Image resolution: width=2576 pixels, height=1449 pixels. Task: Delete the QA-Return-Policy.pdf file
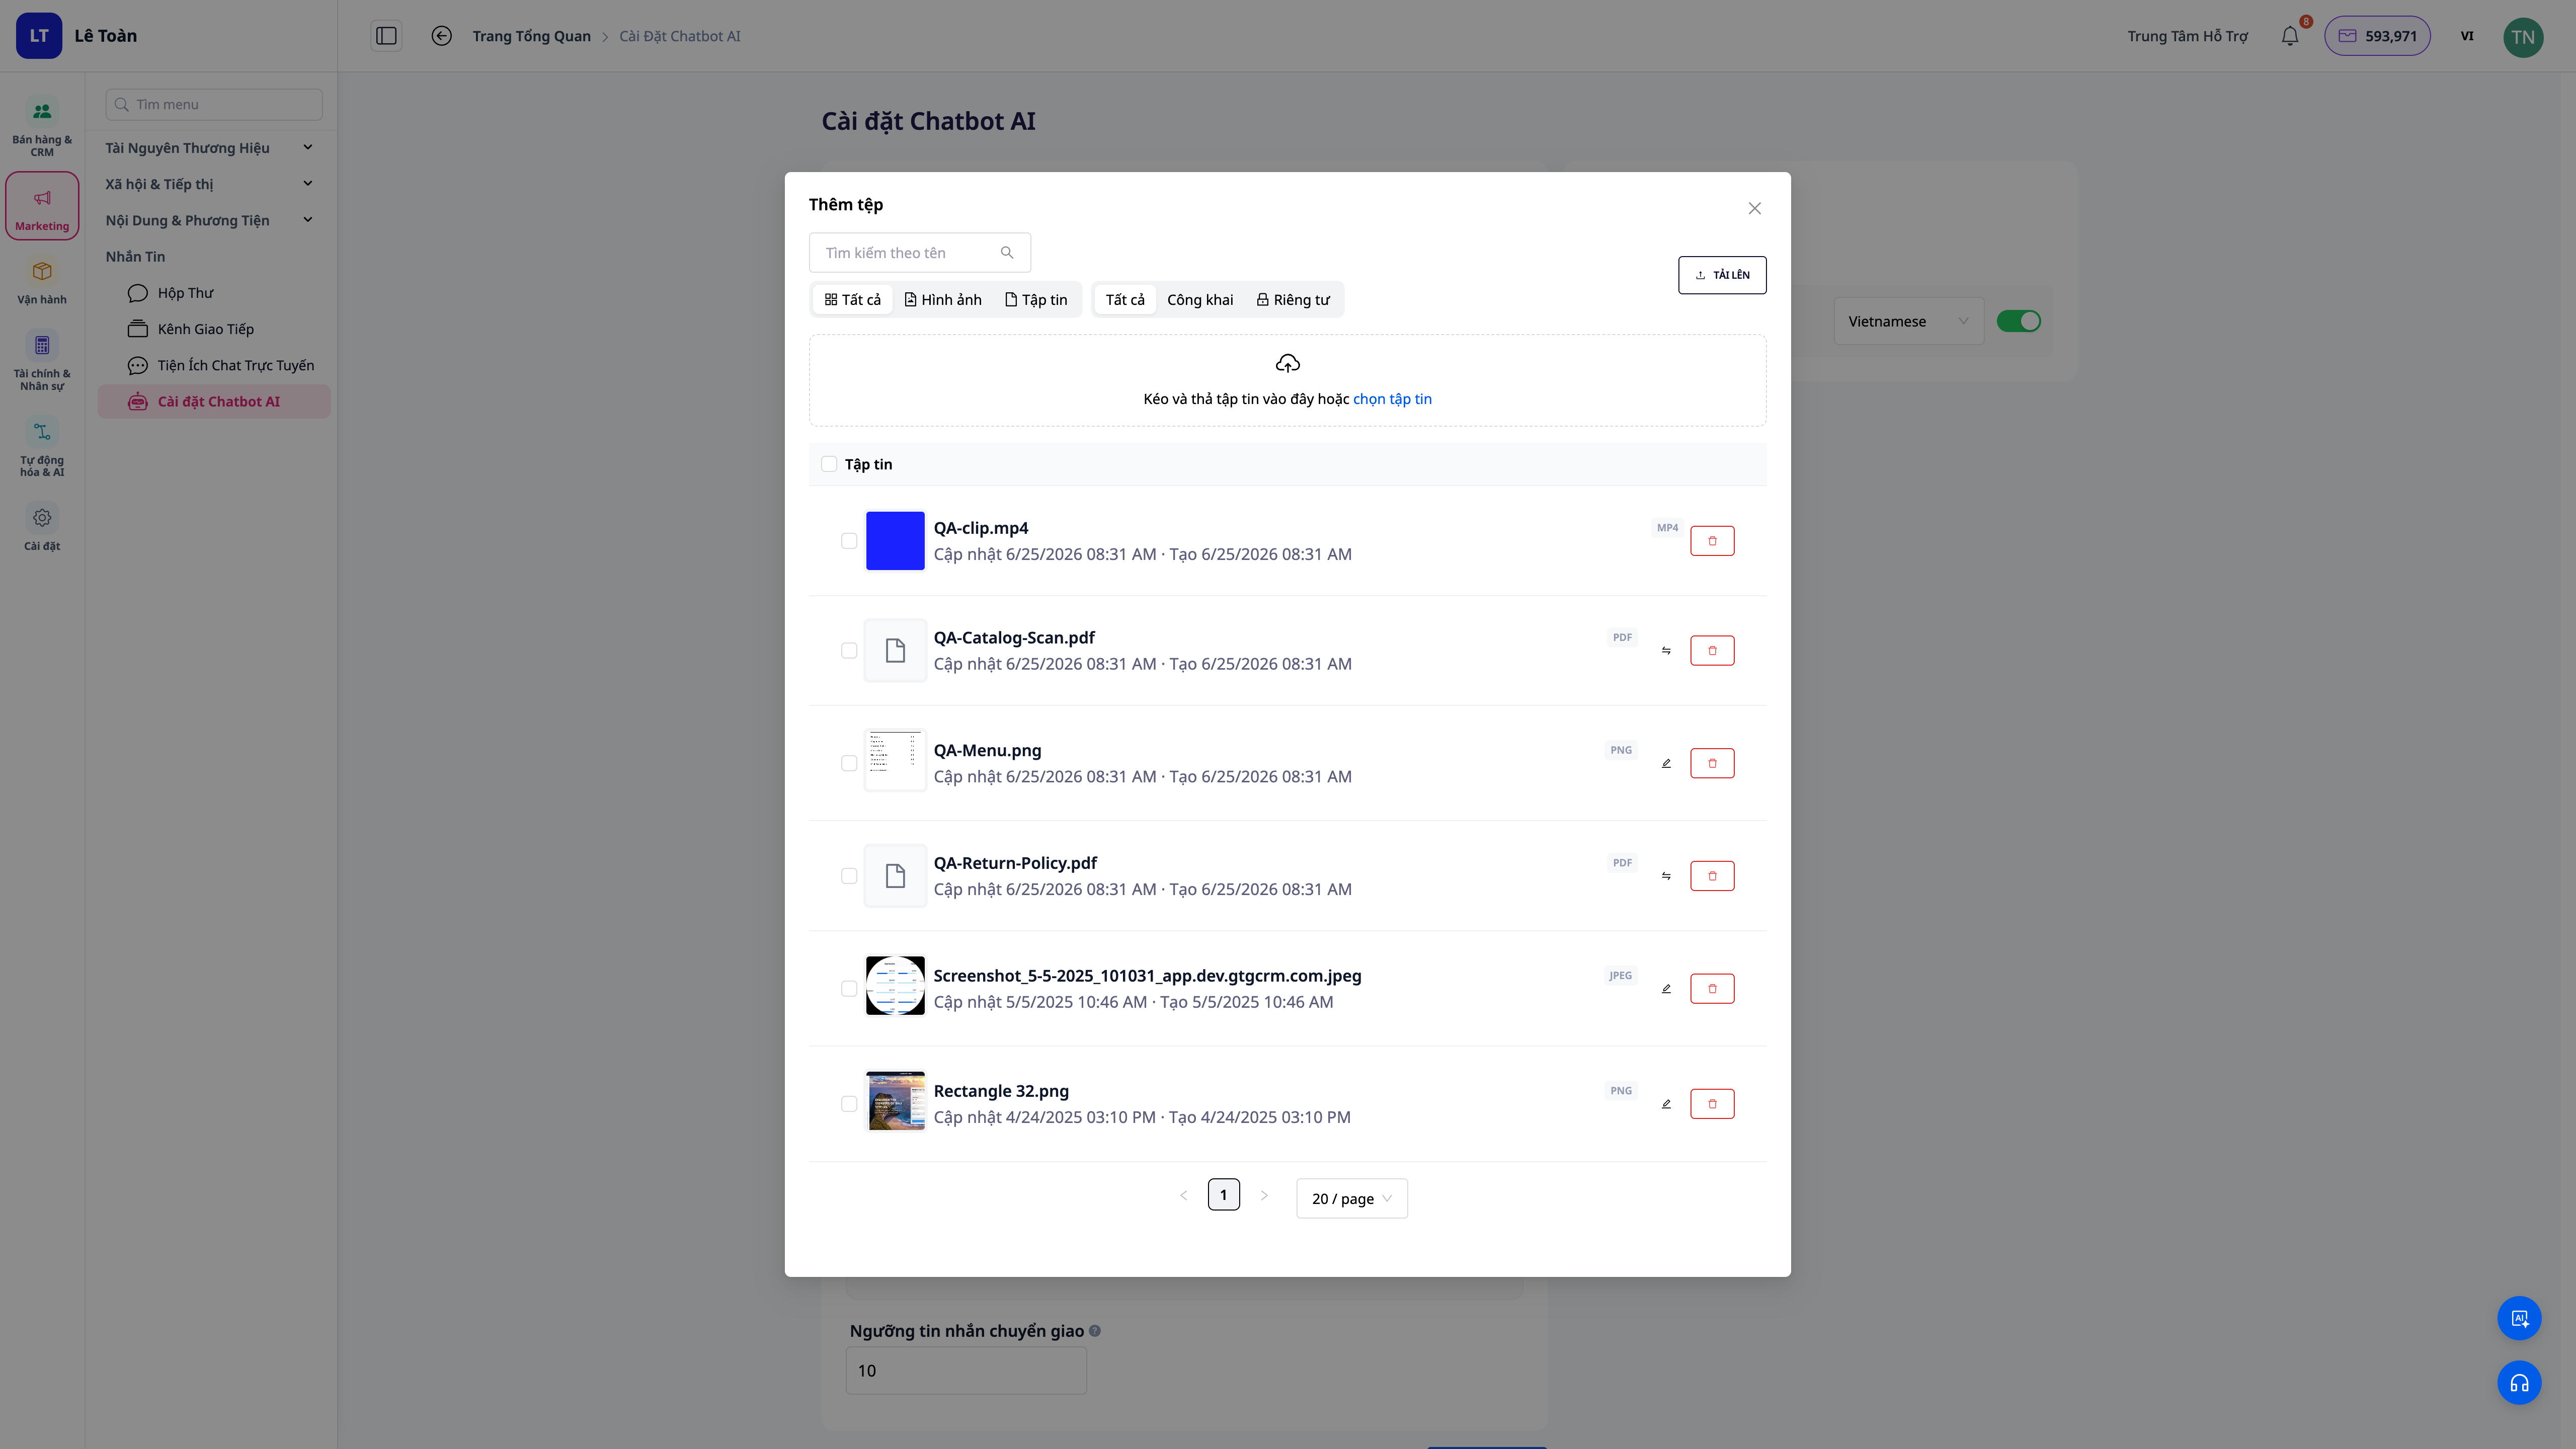pyautogui.click(x=1711, y=876)
